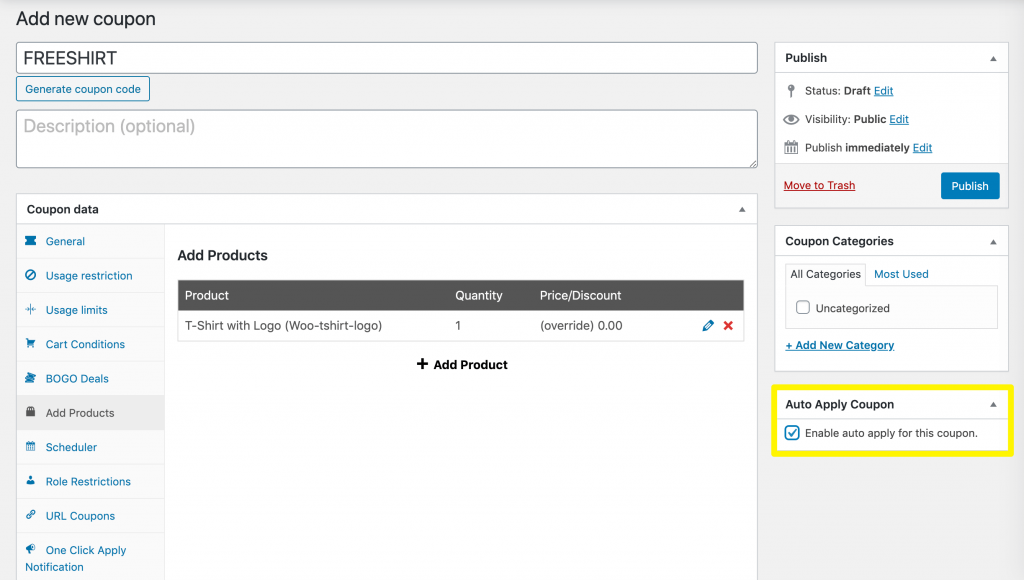This screenshot has height=580, width=1024.
Task: Click Generate coupon code button
Action: tap(83, 89)
